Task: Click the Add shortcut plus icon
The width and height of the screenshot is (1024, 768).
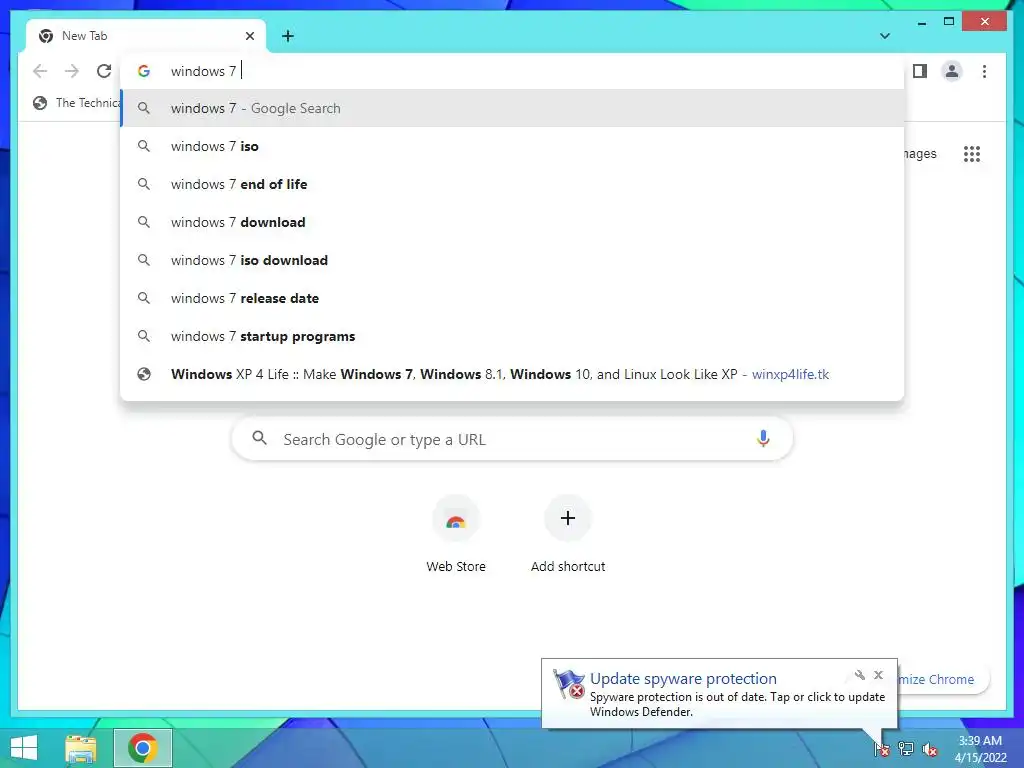Action: tap(568, 518)
